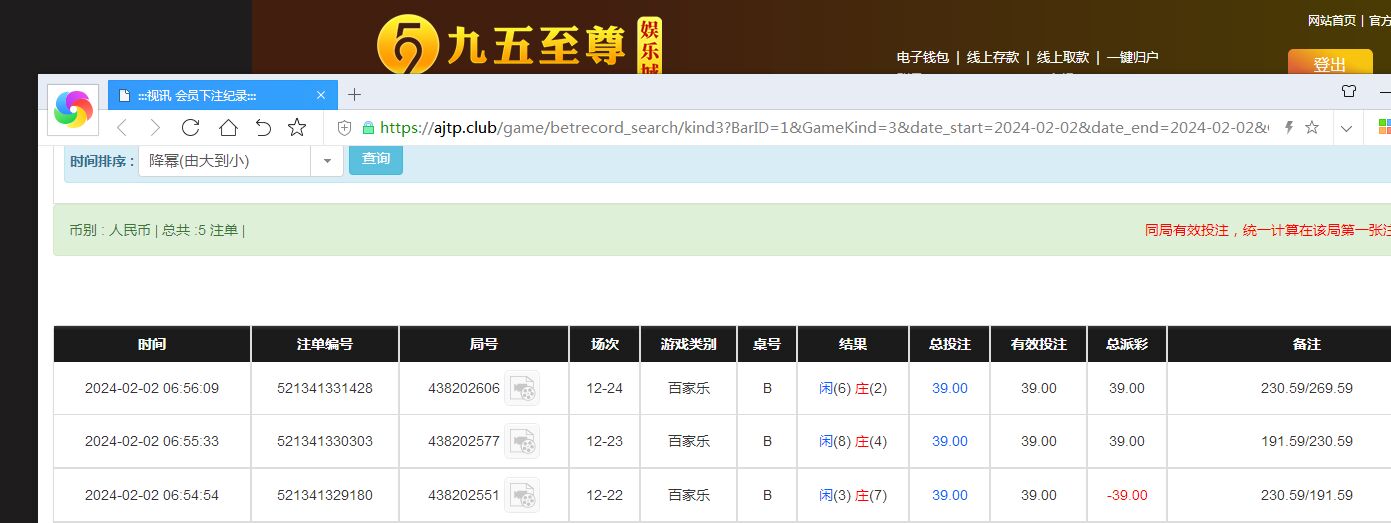This screenshot has width=1391, height=523.
Task: Click the 查询 search button
Action: 376,159
